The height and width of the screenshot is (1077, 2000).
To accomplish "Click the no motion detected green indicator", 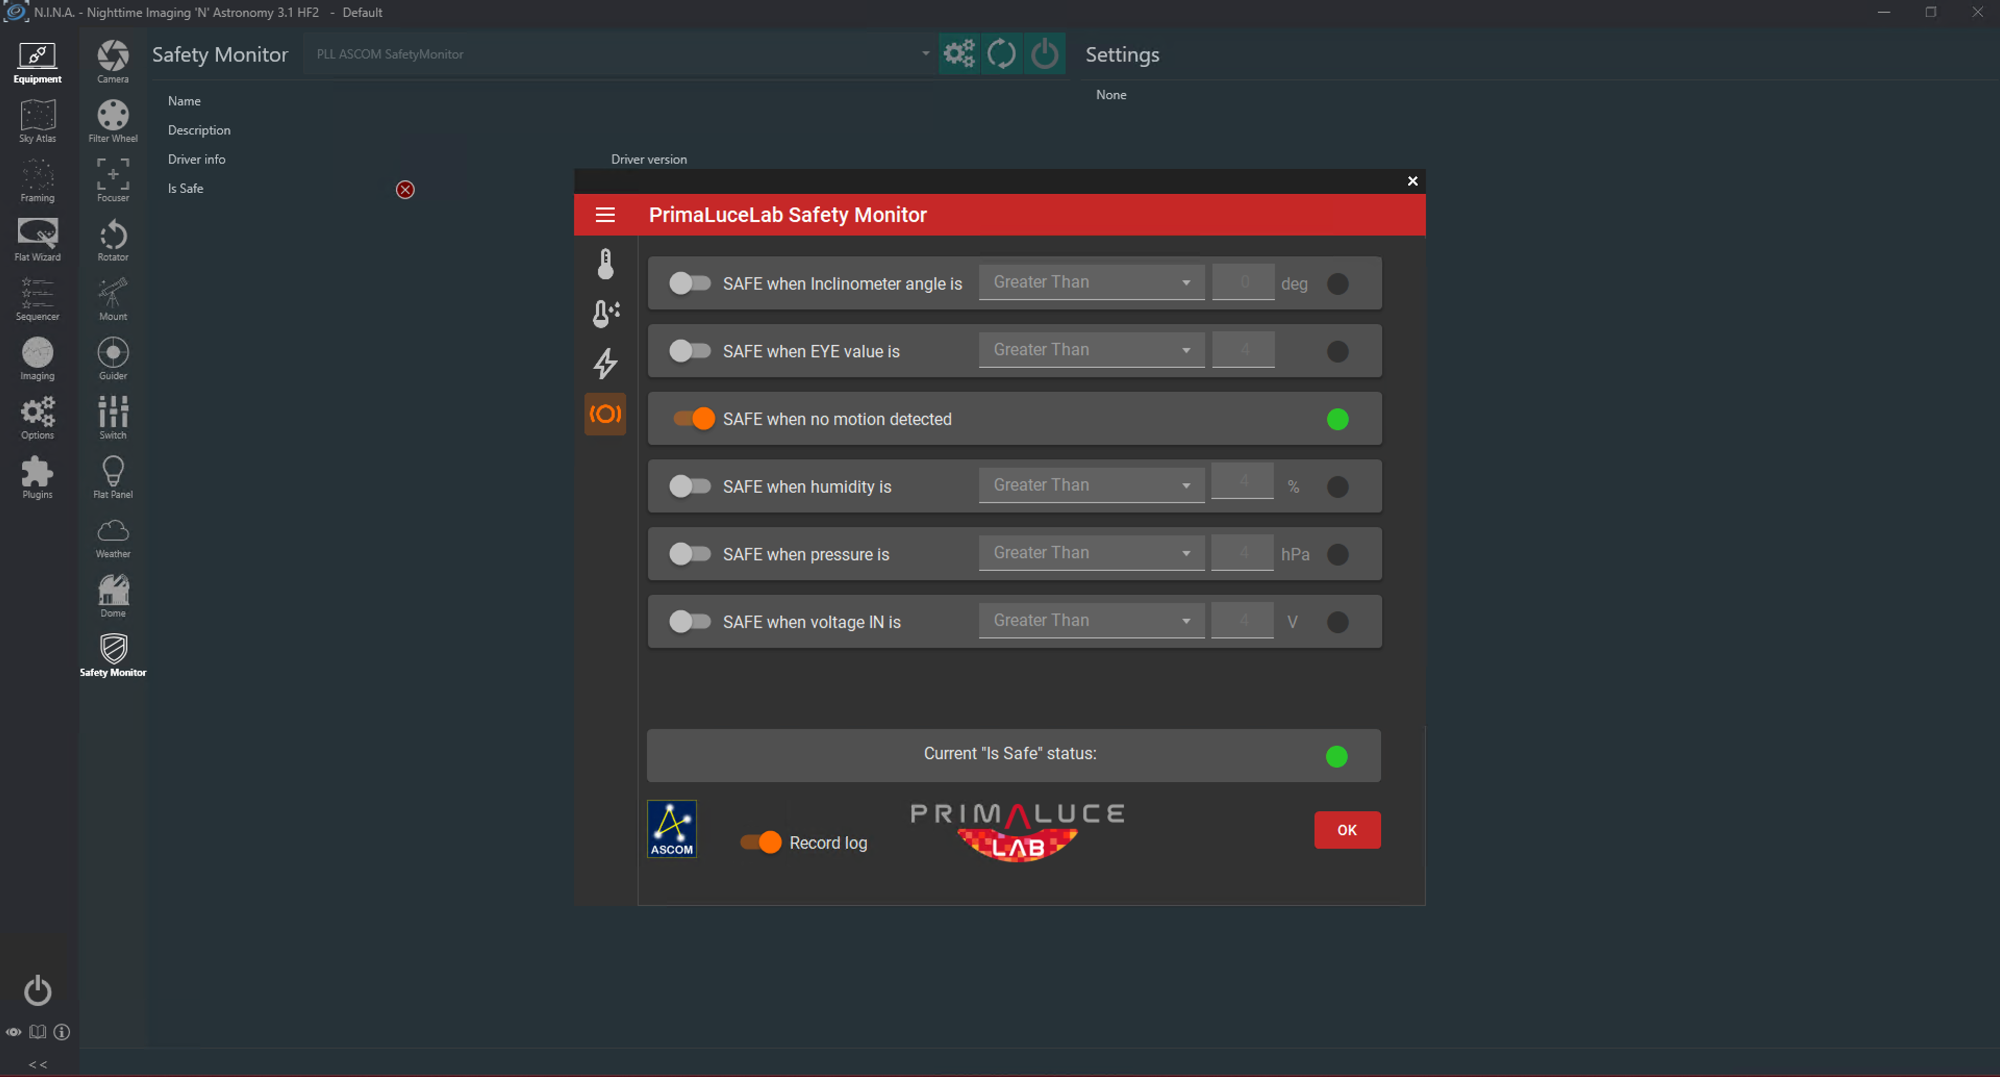I will point(1337,419).
